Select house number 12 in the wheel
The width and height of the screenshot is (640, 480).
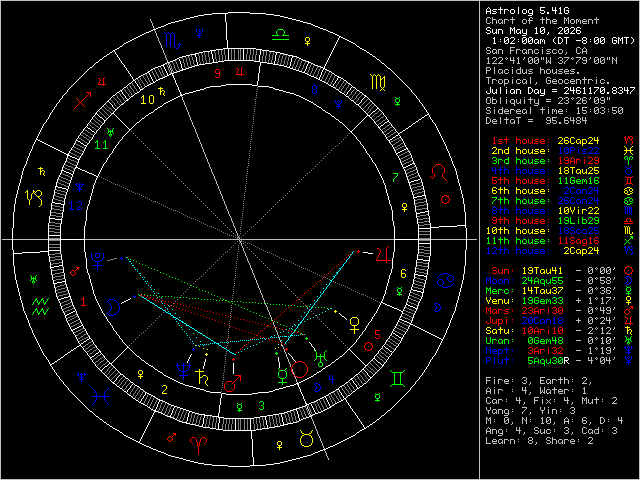click(x=76, y=206)
